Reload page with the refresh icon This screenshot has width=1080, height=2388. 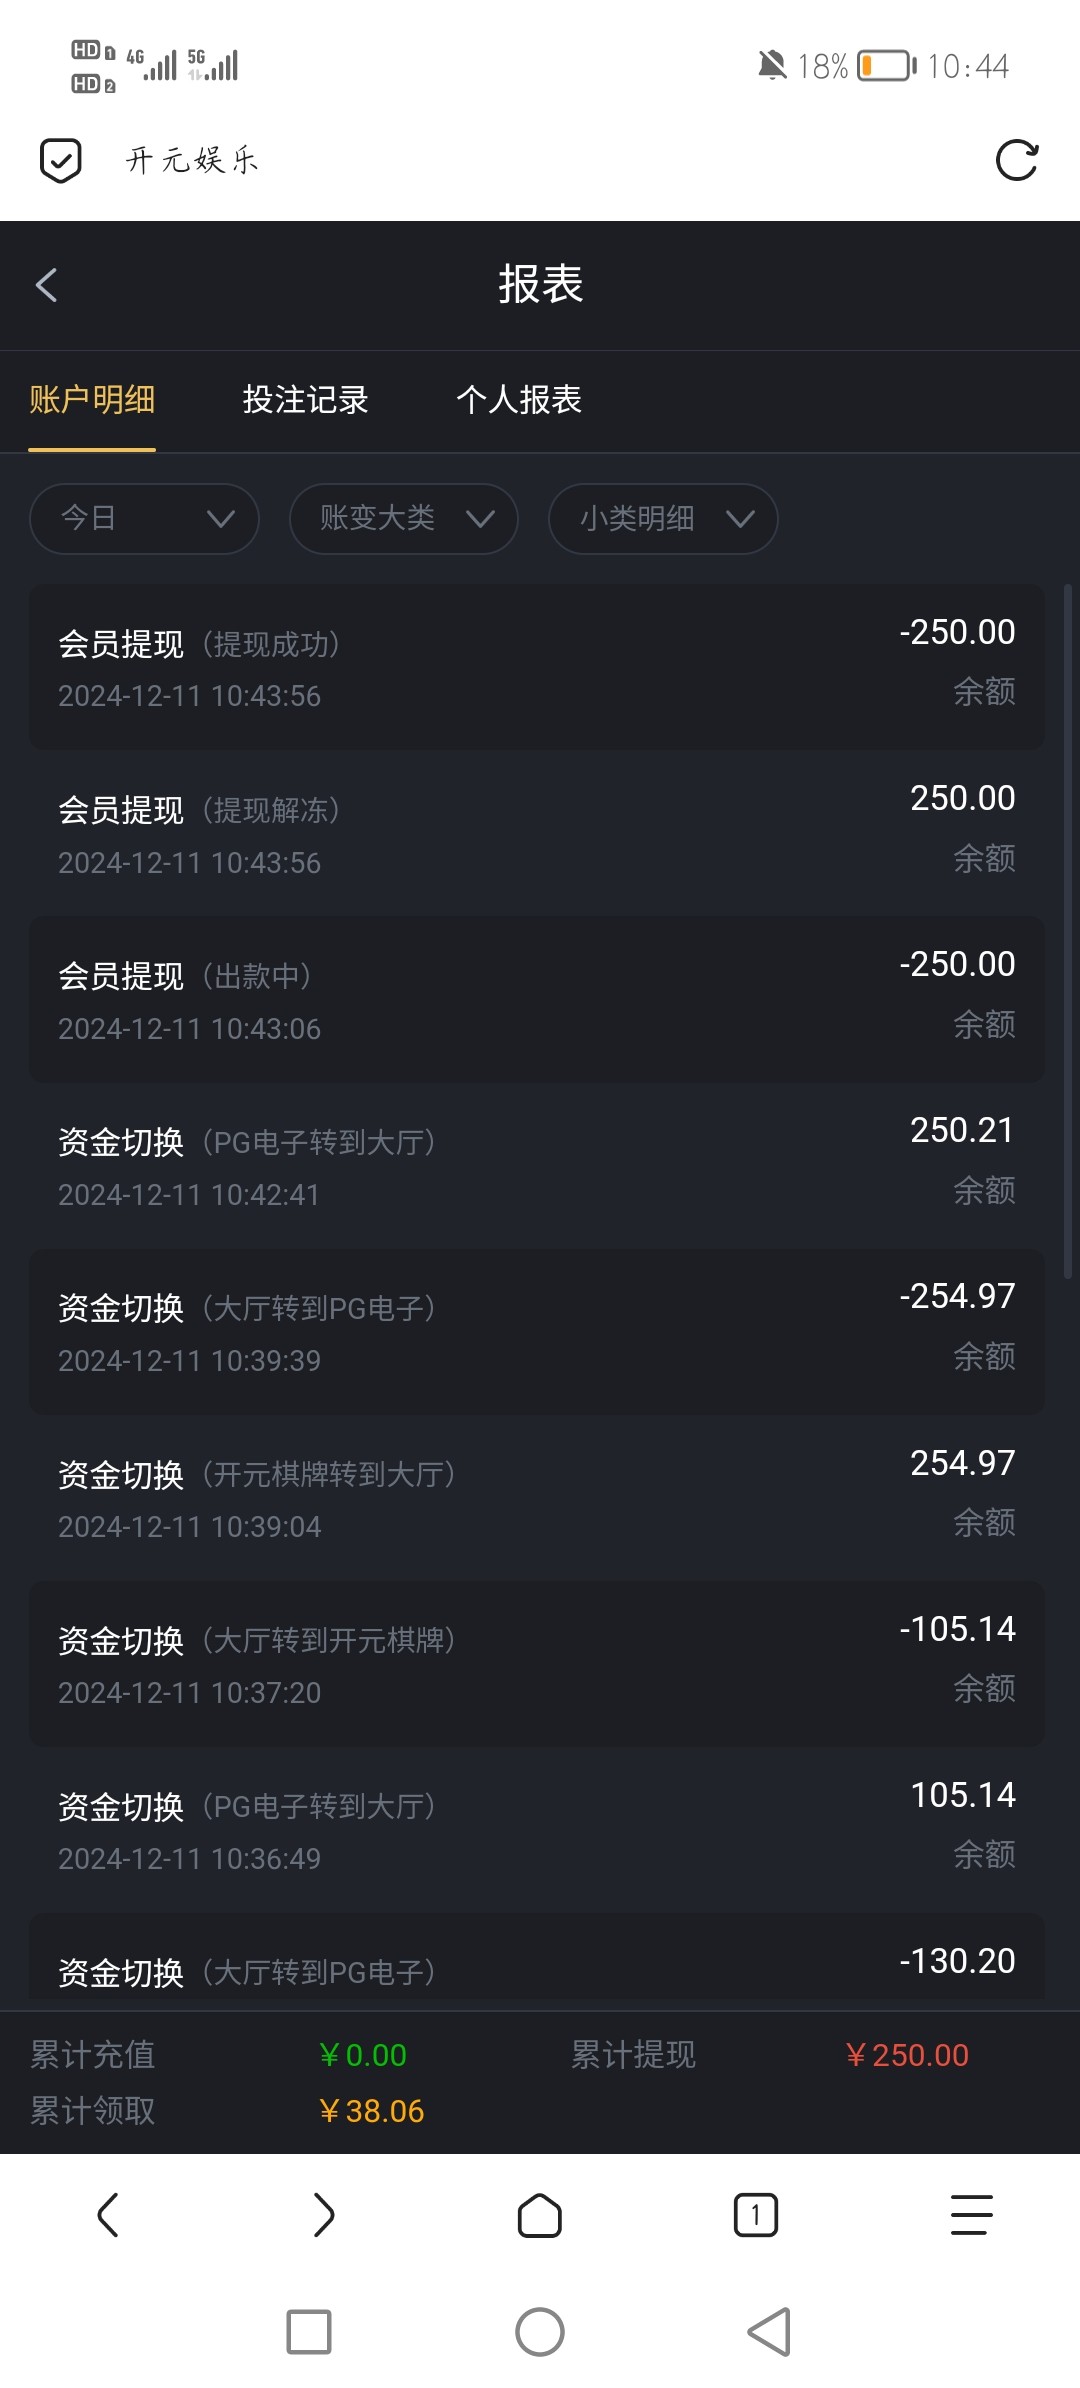(1017, 160)
